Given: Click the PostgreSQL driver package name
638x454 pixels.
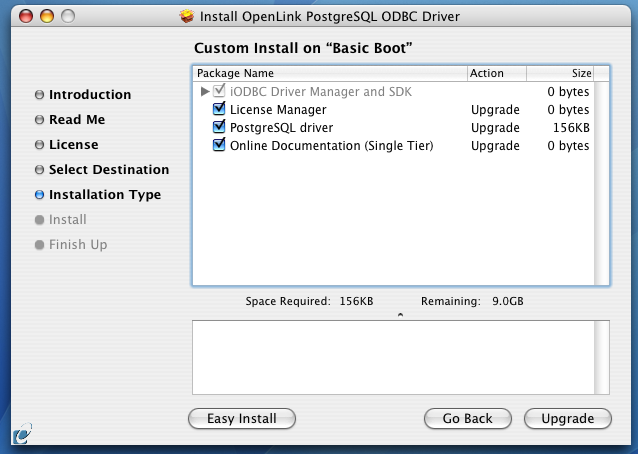Looking at the screenshot, I should tap(282, 128).
